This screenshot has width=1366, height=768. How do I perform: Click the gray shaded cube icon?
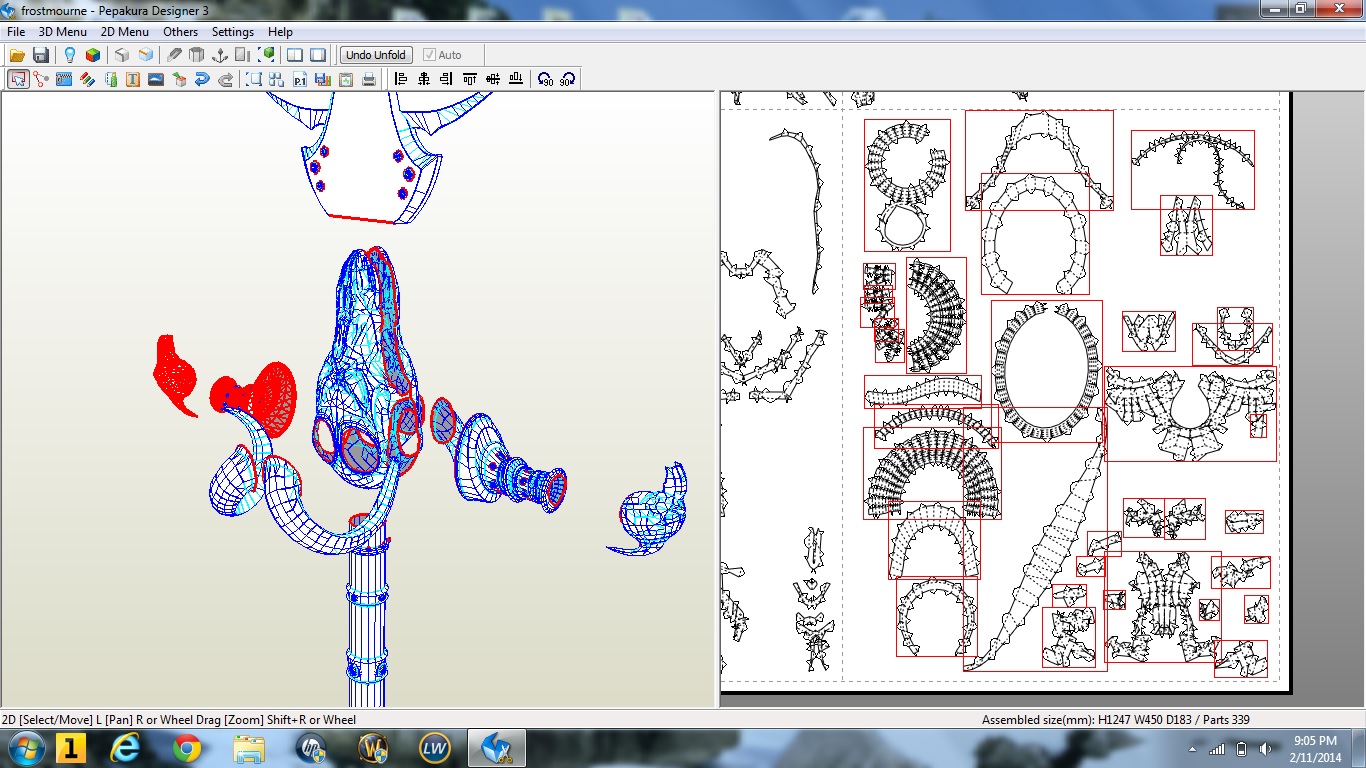(122, 55)
